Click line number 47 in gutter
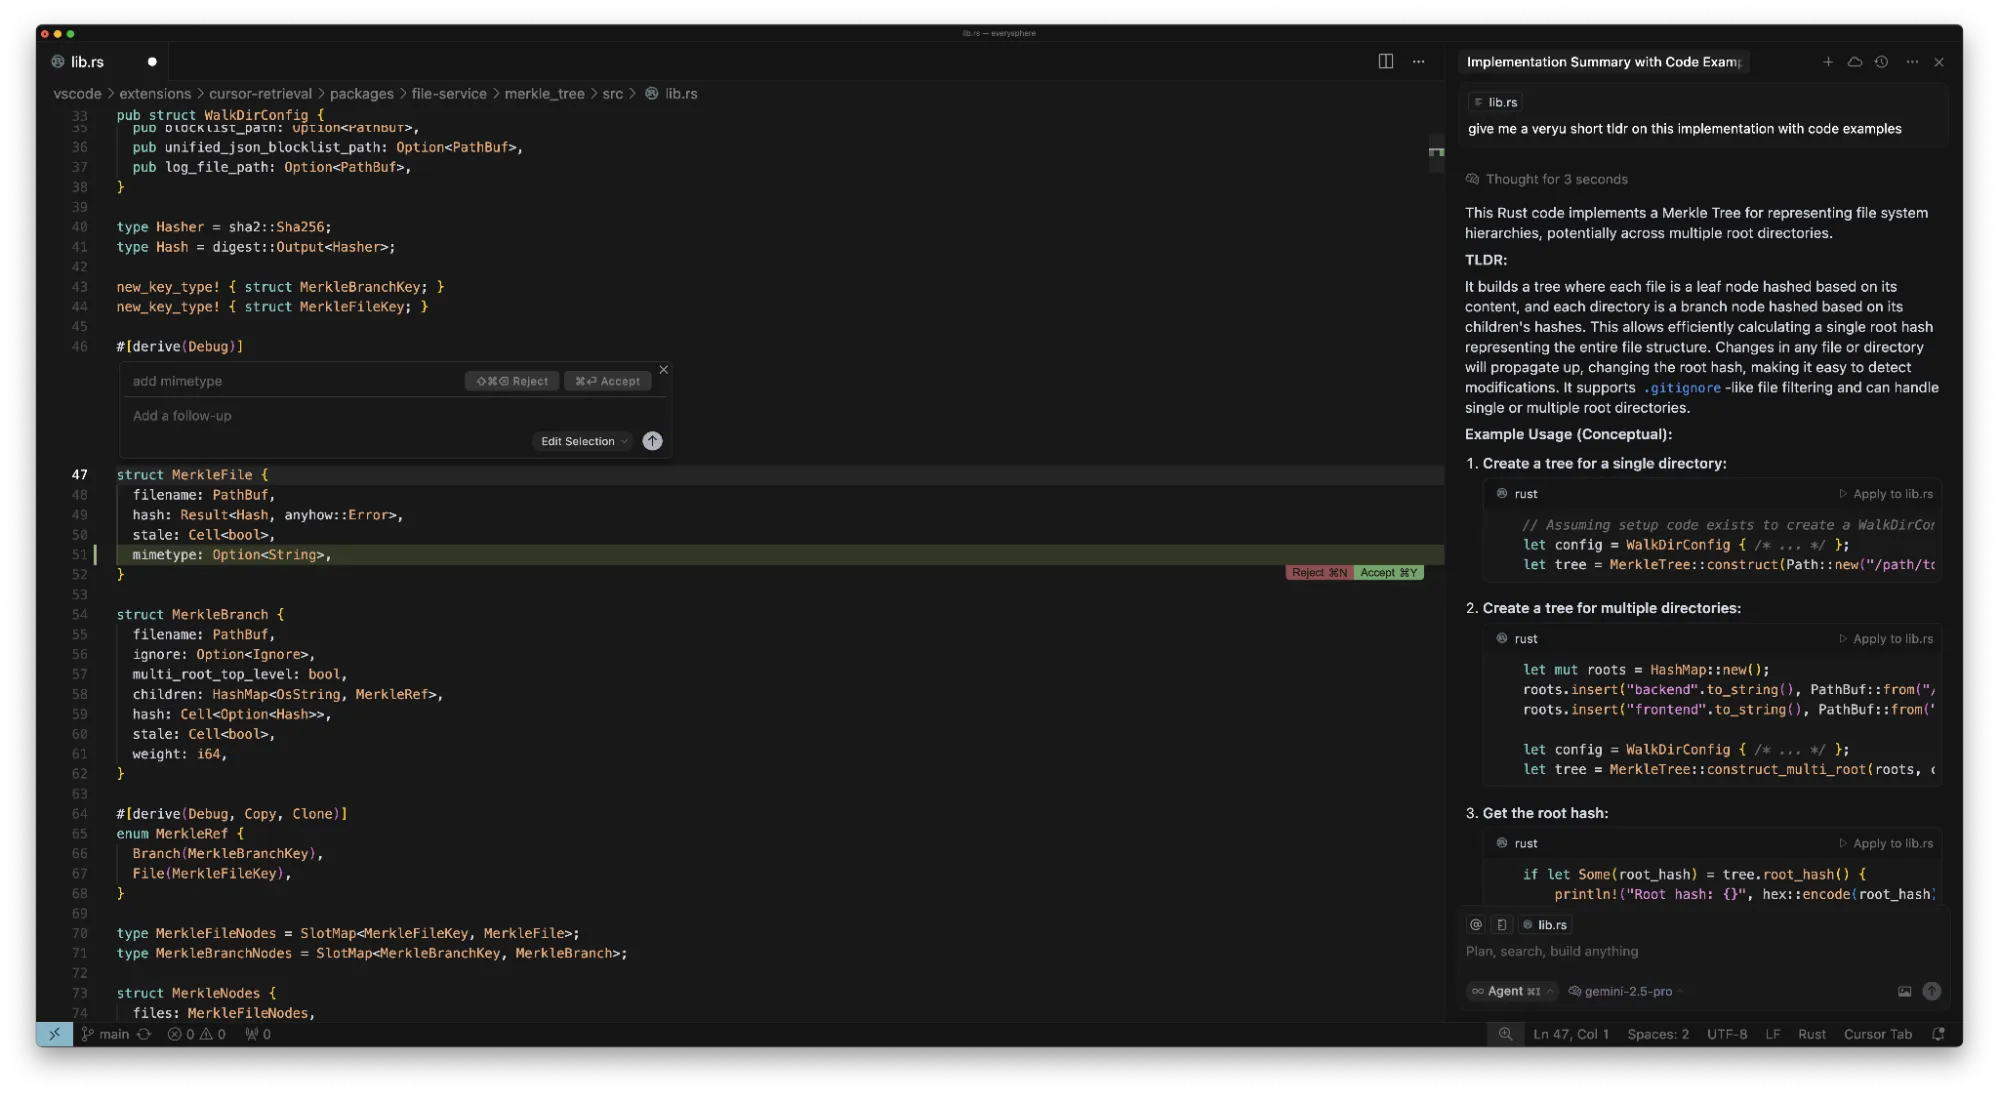The image size is (1999, 1095). (x=79, y=475)
